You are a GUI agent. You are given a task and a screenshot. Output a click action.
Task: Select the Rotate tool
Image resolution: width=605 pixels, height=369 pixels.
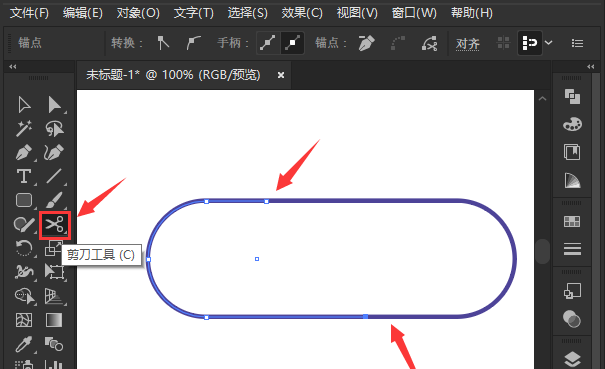(24, 248)
